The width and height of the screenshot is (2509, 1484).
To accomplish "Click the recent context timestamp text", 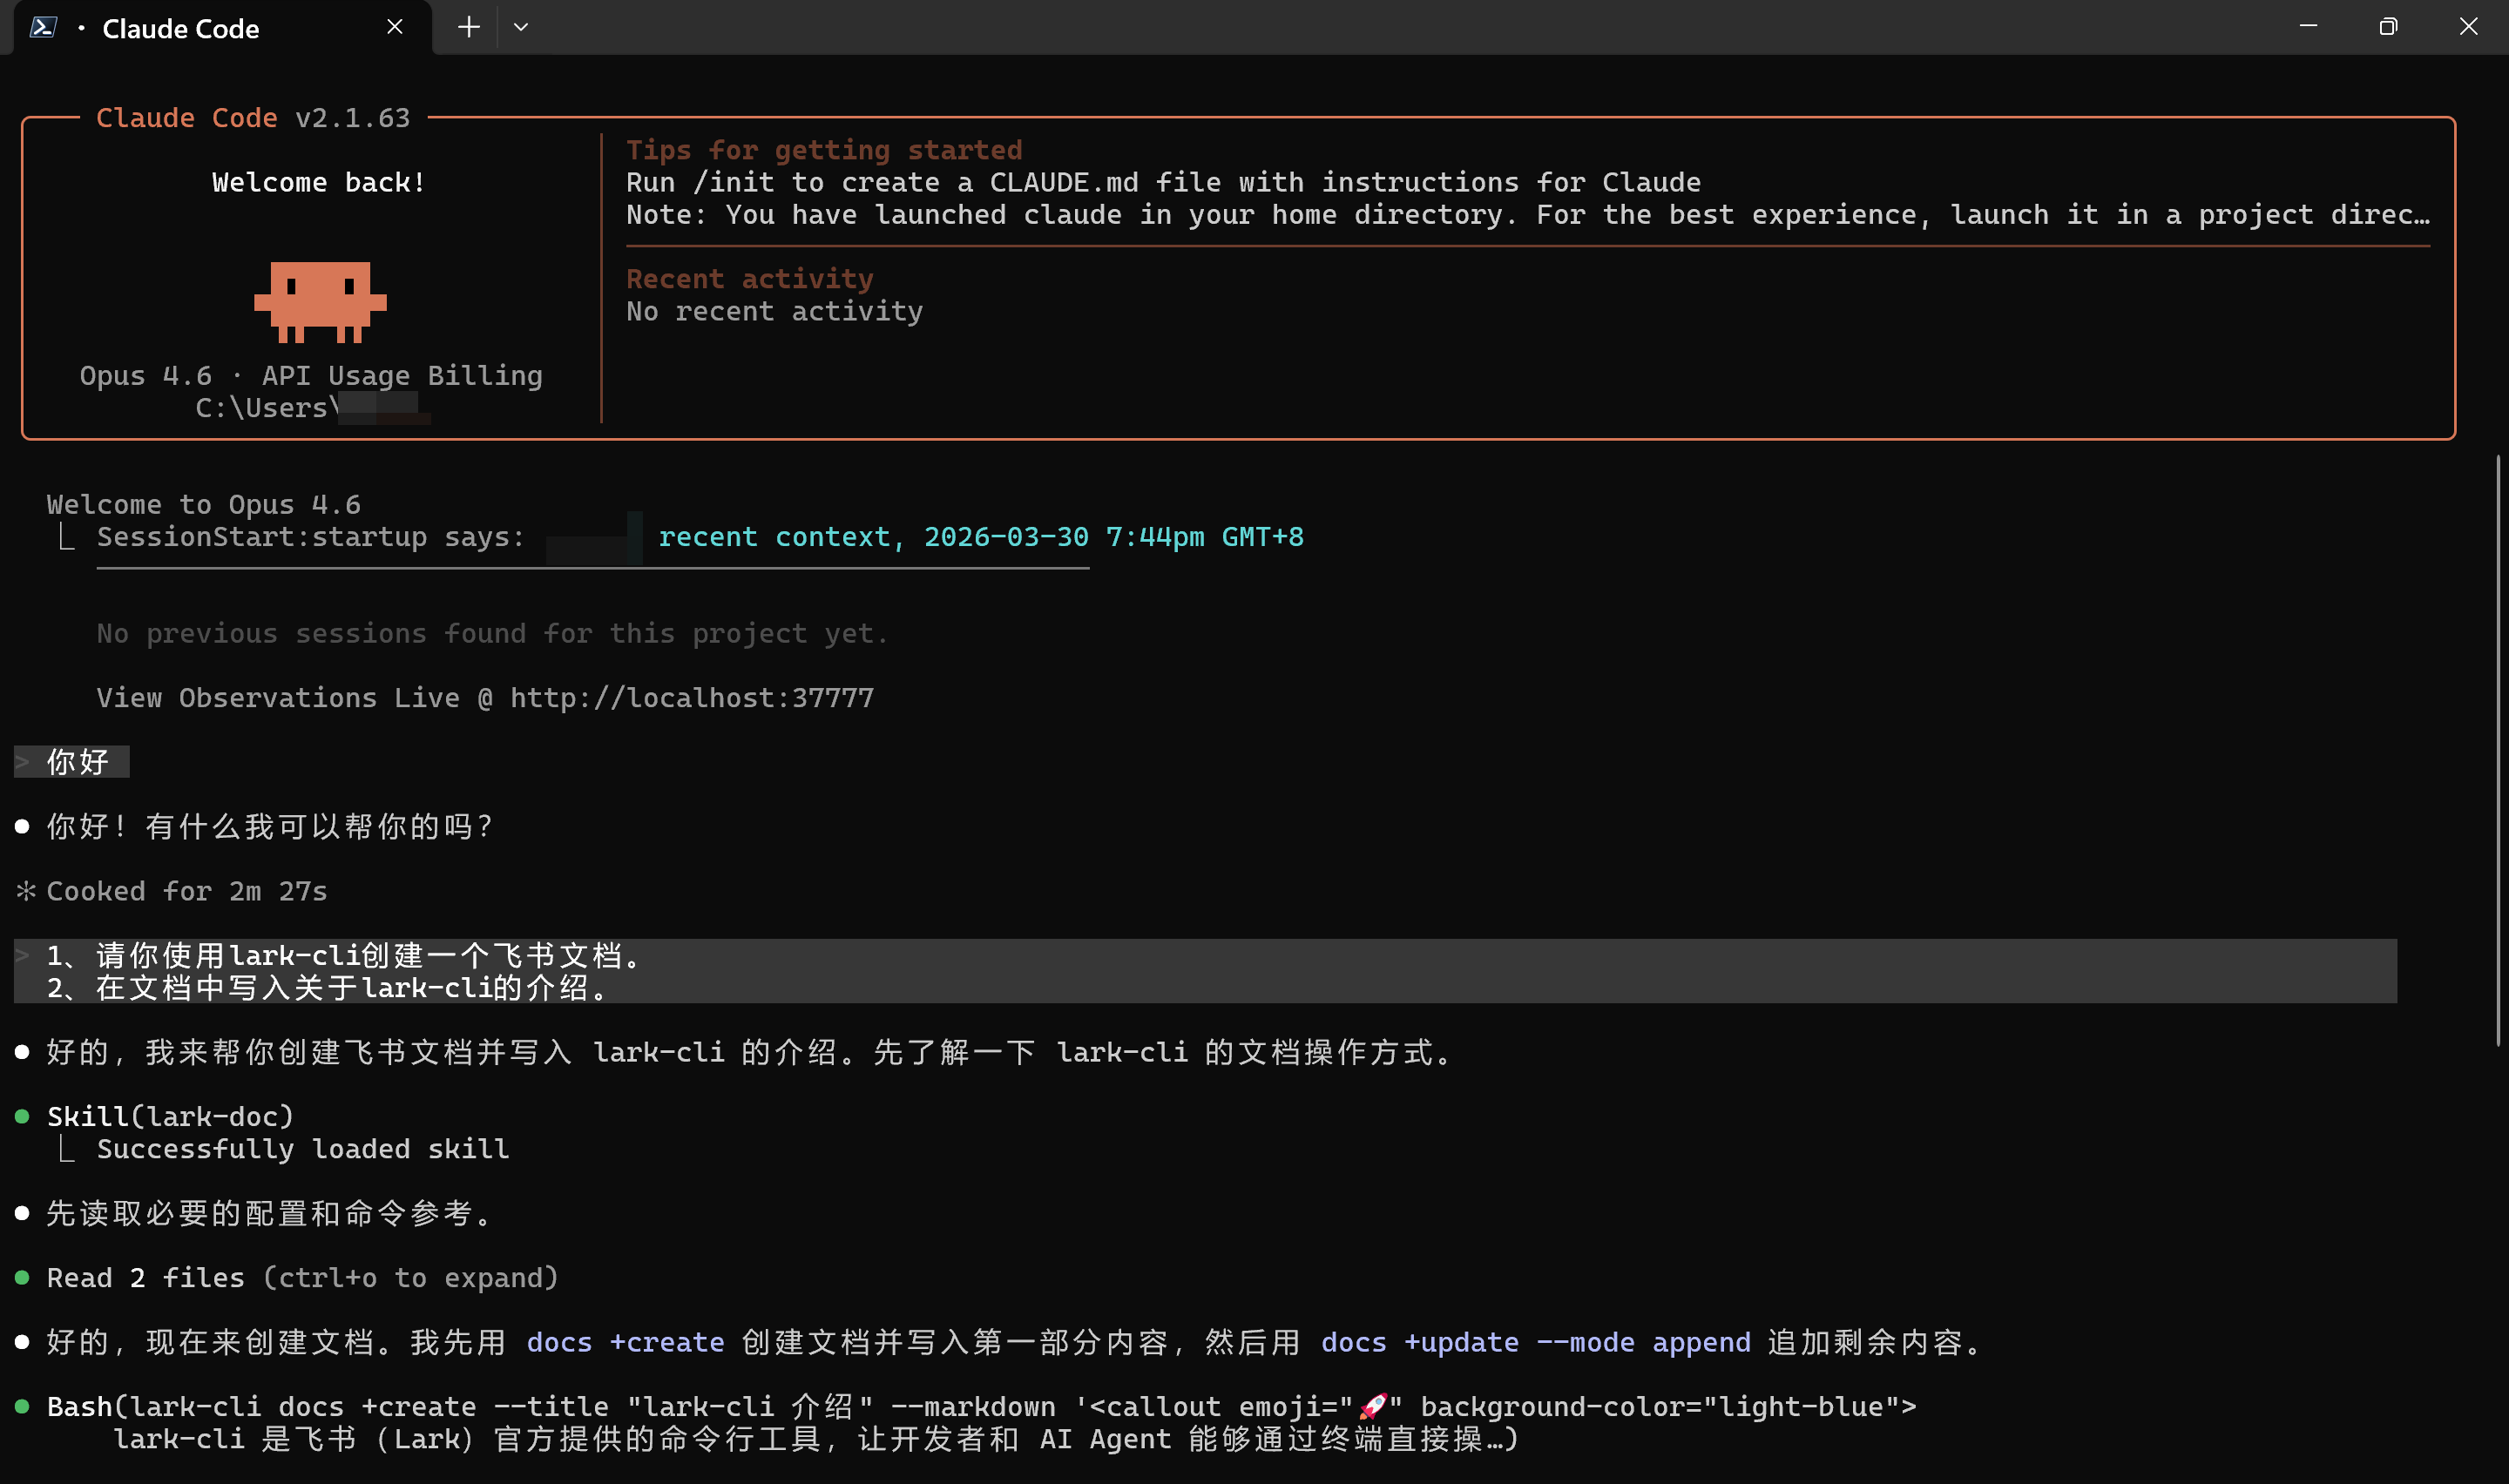I will click(x=980, y=537).
